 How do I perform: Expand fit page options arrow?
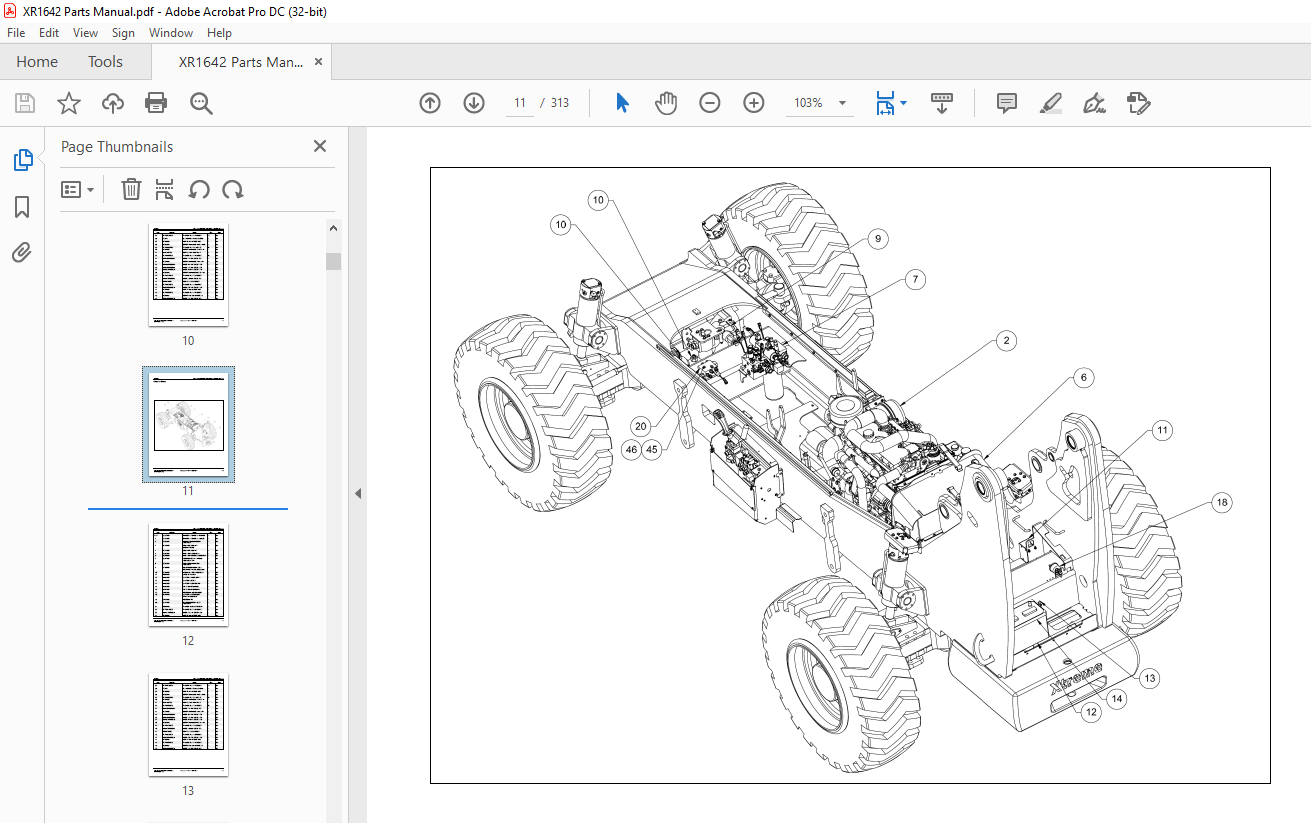click(904, 103)
